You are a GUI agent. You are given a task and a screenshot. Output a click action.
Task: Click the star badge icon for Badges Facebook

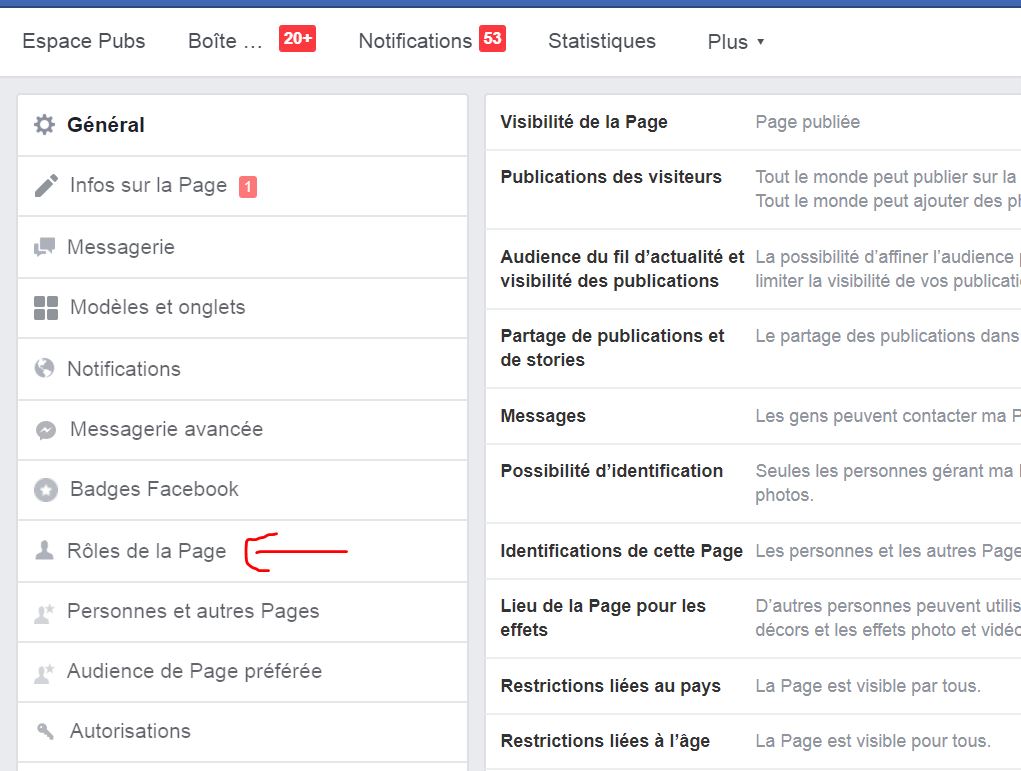(x=46, y=490)
